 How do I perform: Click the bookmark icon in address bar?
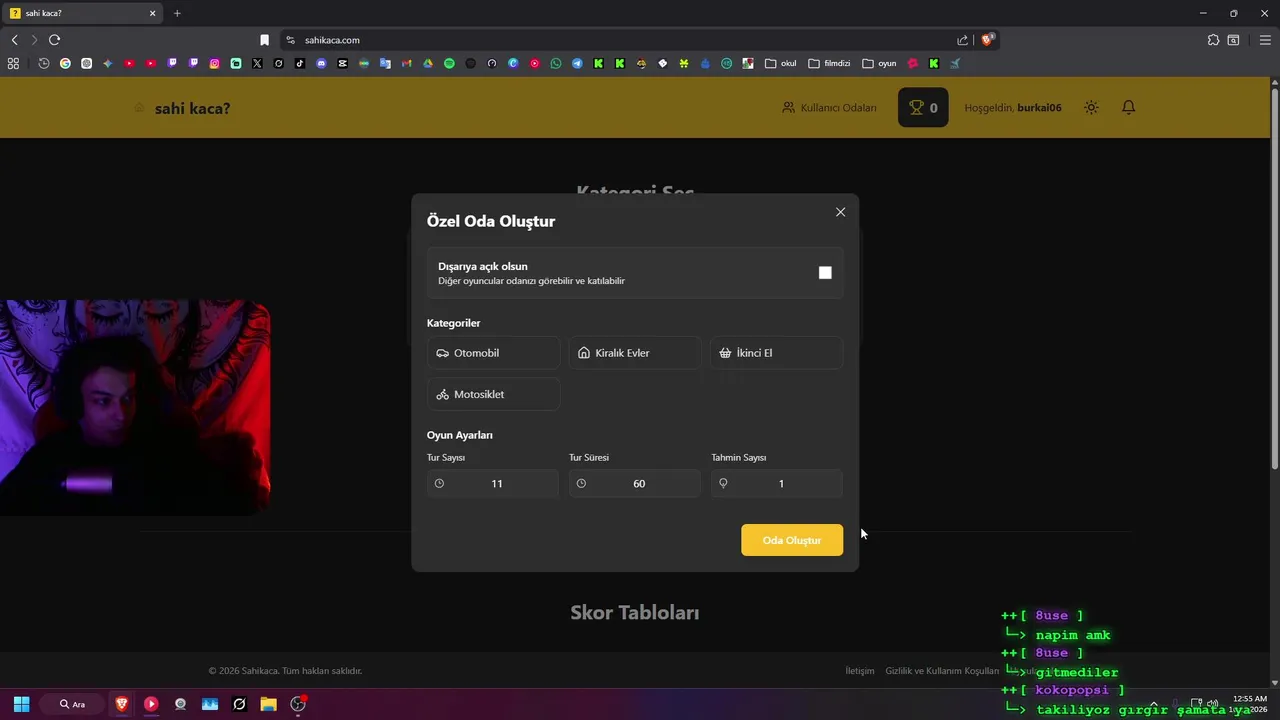[x=264, y=40]
